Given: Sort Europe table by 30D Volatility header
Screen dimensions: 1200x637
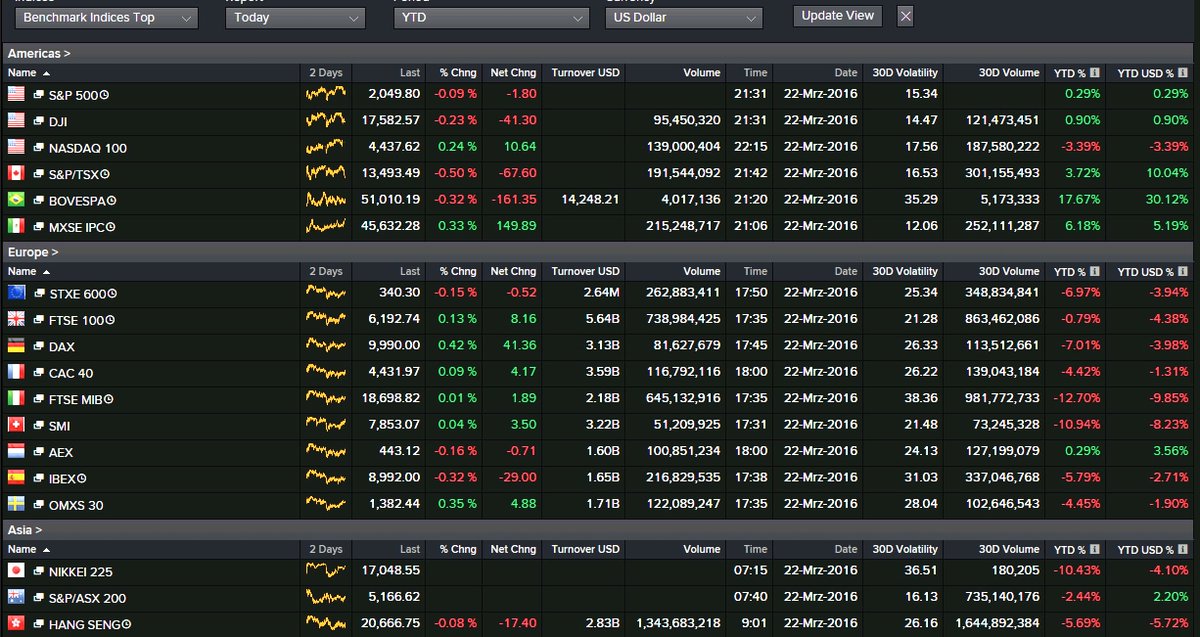Looking at the screenshot, I should [904, 272].
